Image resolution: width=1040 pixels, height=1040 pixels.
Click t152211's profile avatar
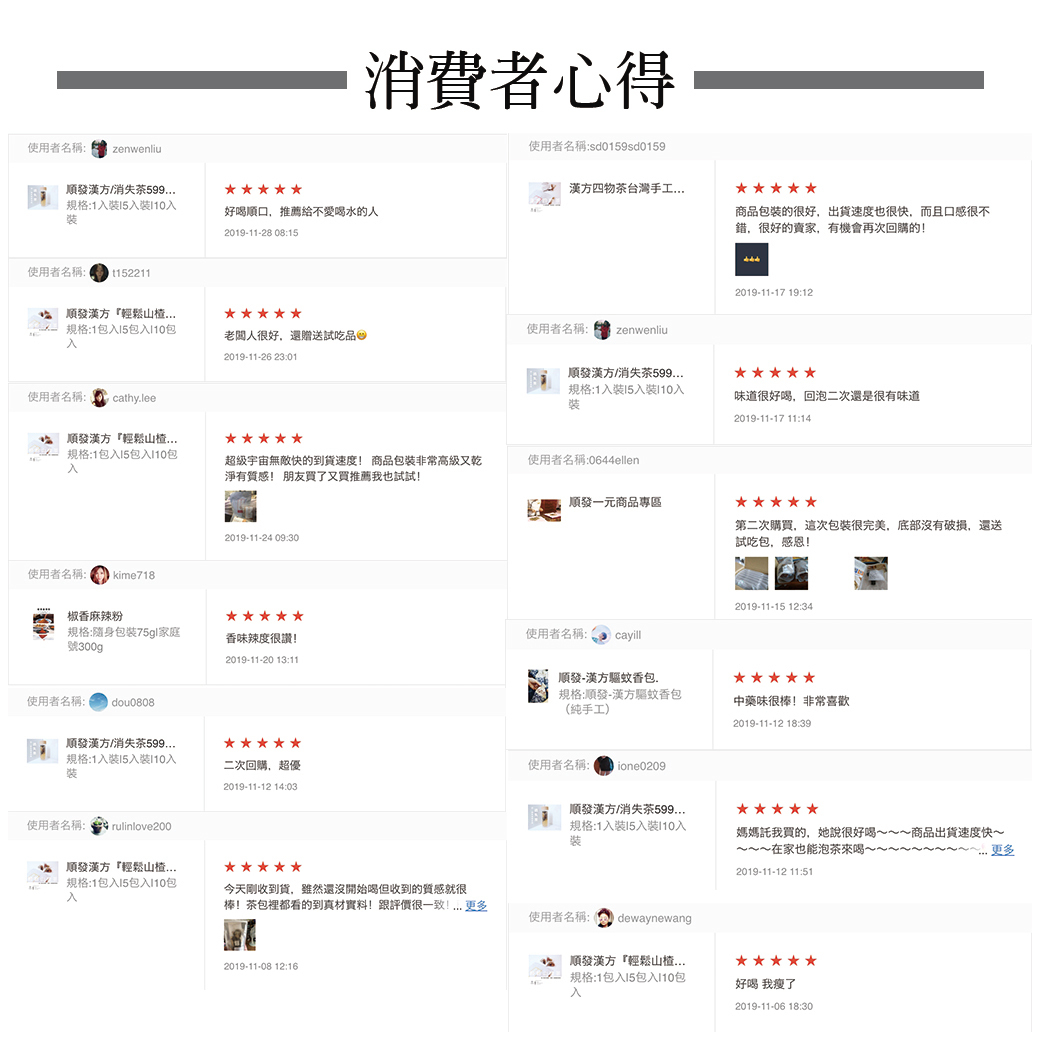99,273
